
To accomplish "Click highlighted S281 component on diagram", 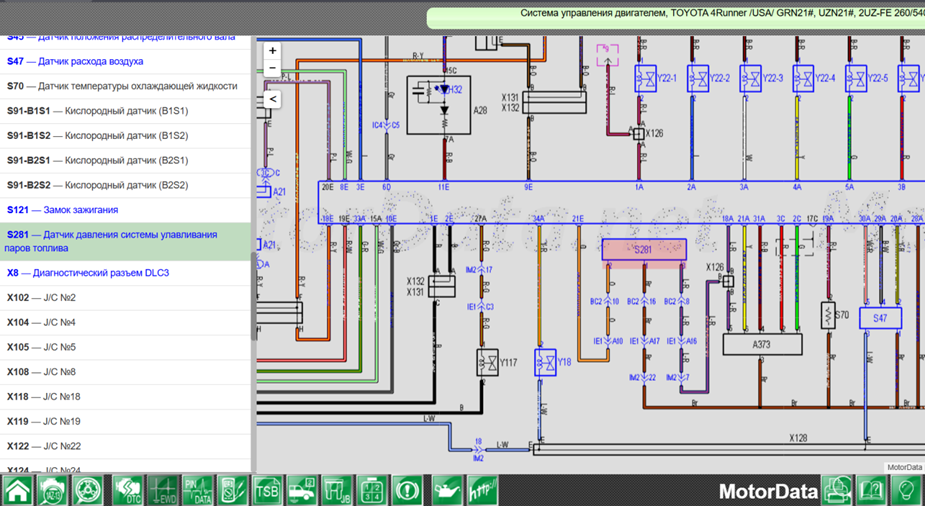I will pos(644,249).
